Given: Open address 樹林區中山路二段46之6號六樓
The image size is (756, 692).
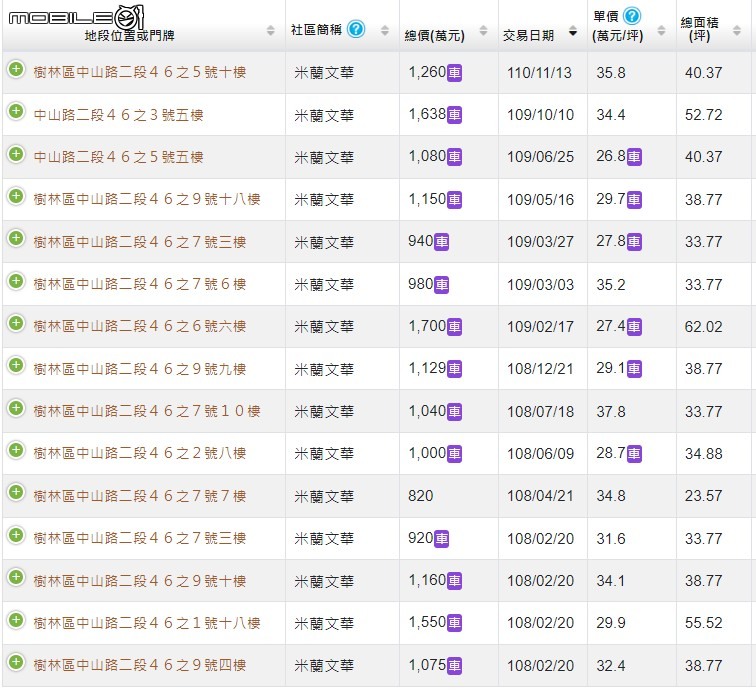Looking at the screenshot, I should tap(140, 326).
